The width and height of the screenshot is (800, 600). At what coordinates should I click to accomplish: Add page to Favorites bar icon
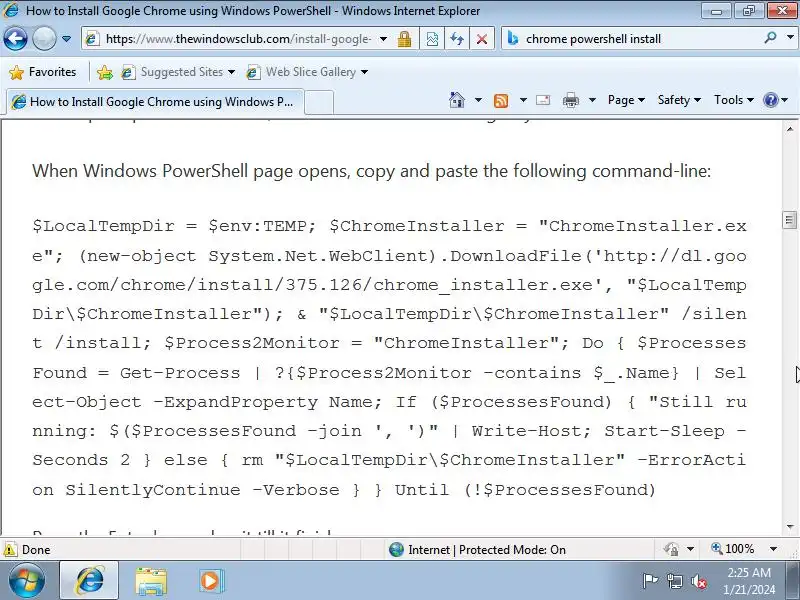point(105,72)
